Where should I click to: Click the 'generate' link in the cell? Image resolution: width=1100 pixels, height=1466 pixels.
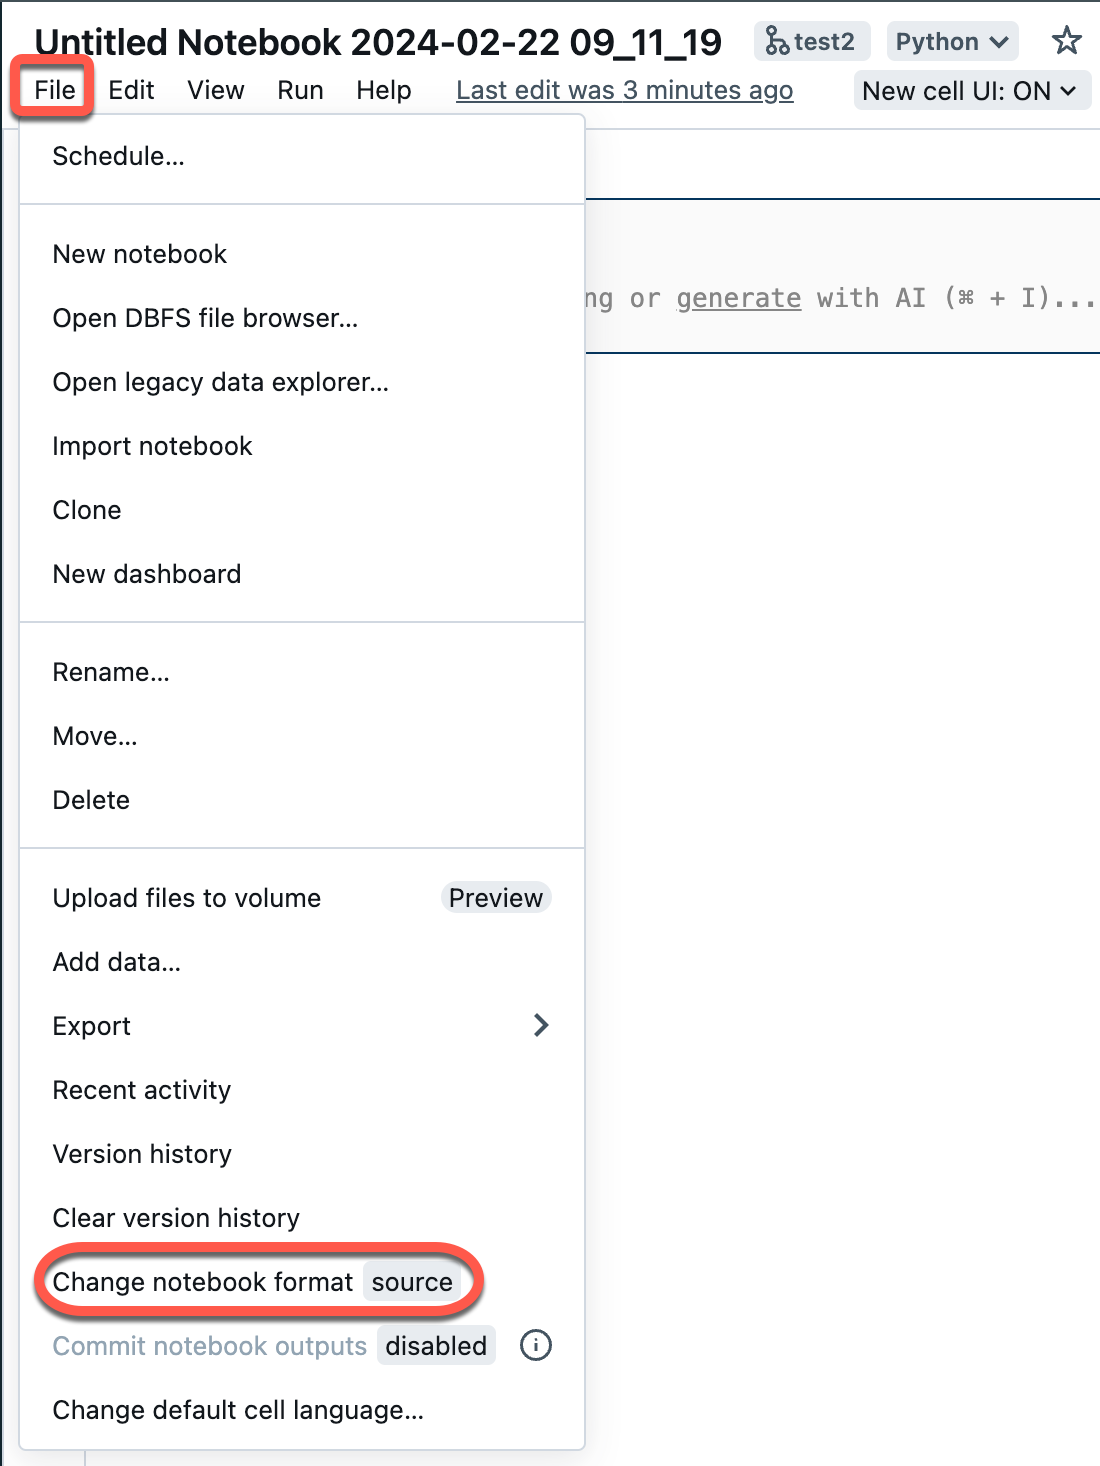point(739,298)
